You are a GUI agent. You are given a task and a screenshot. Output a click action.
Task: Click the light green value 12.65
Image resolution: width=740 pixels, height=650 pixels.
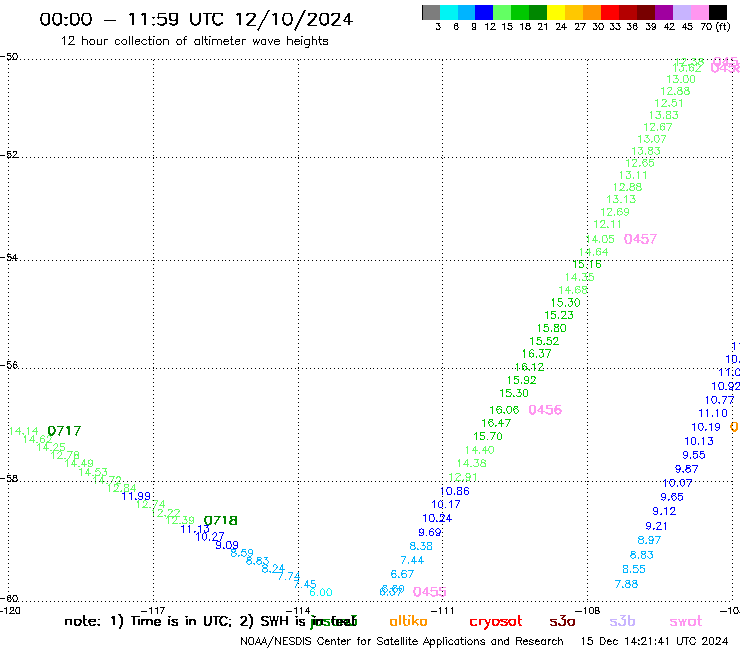click(x=640, y=163)
